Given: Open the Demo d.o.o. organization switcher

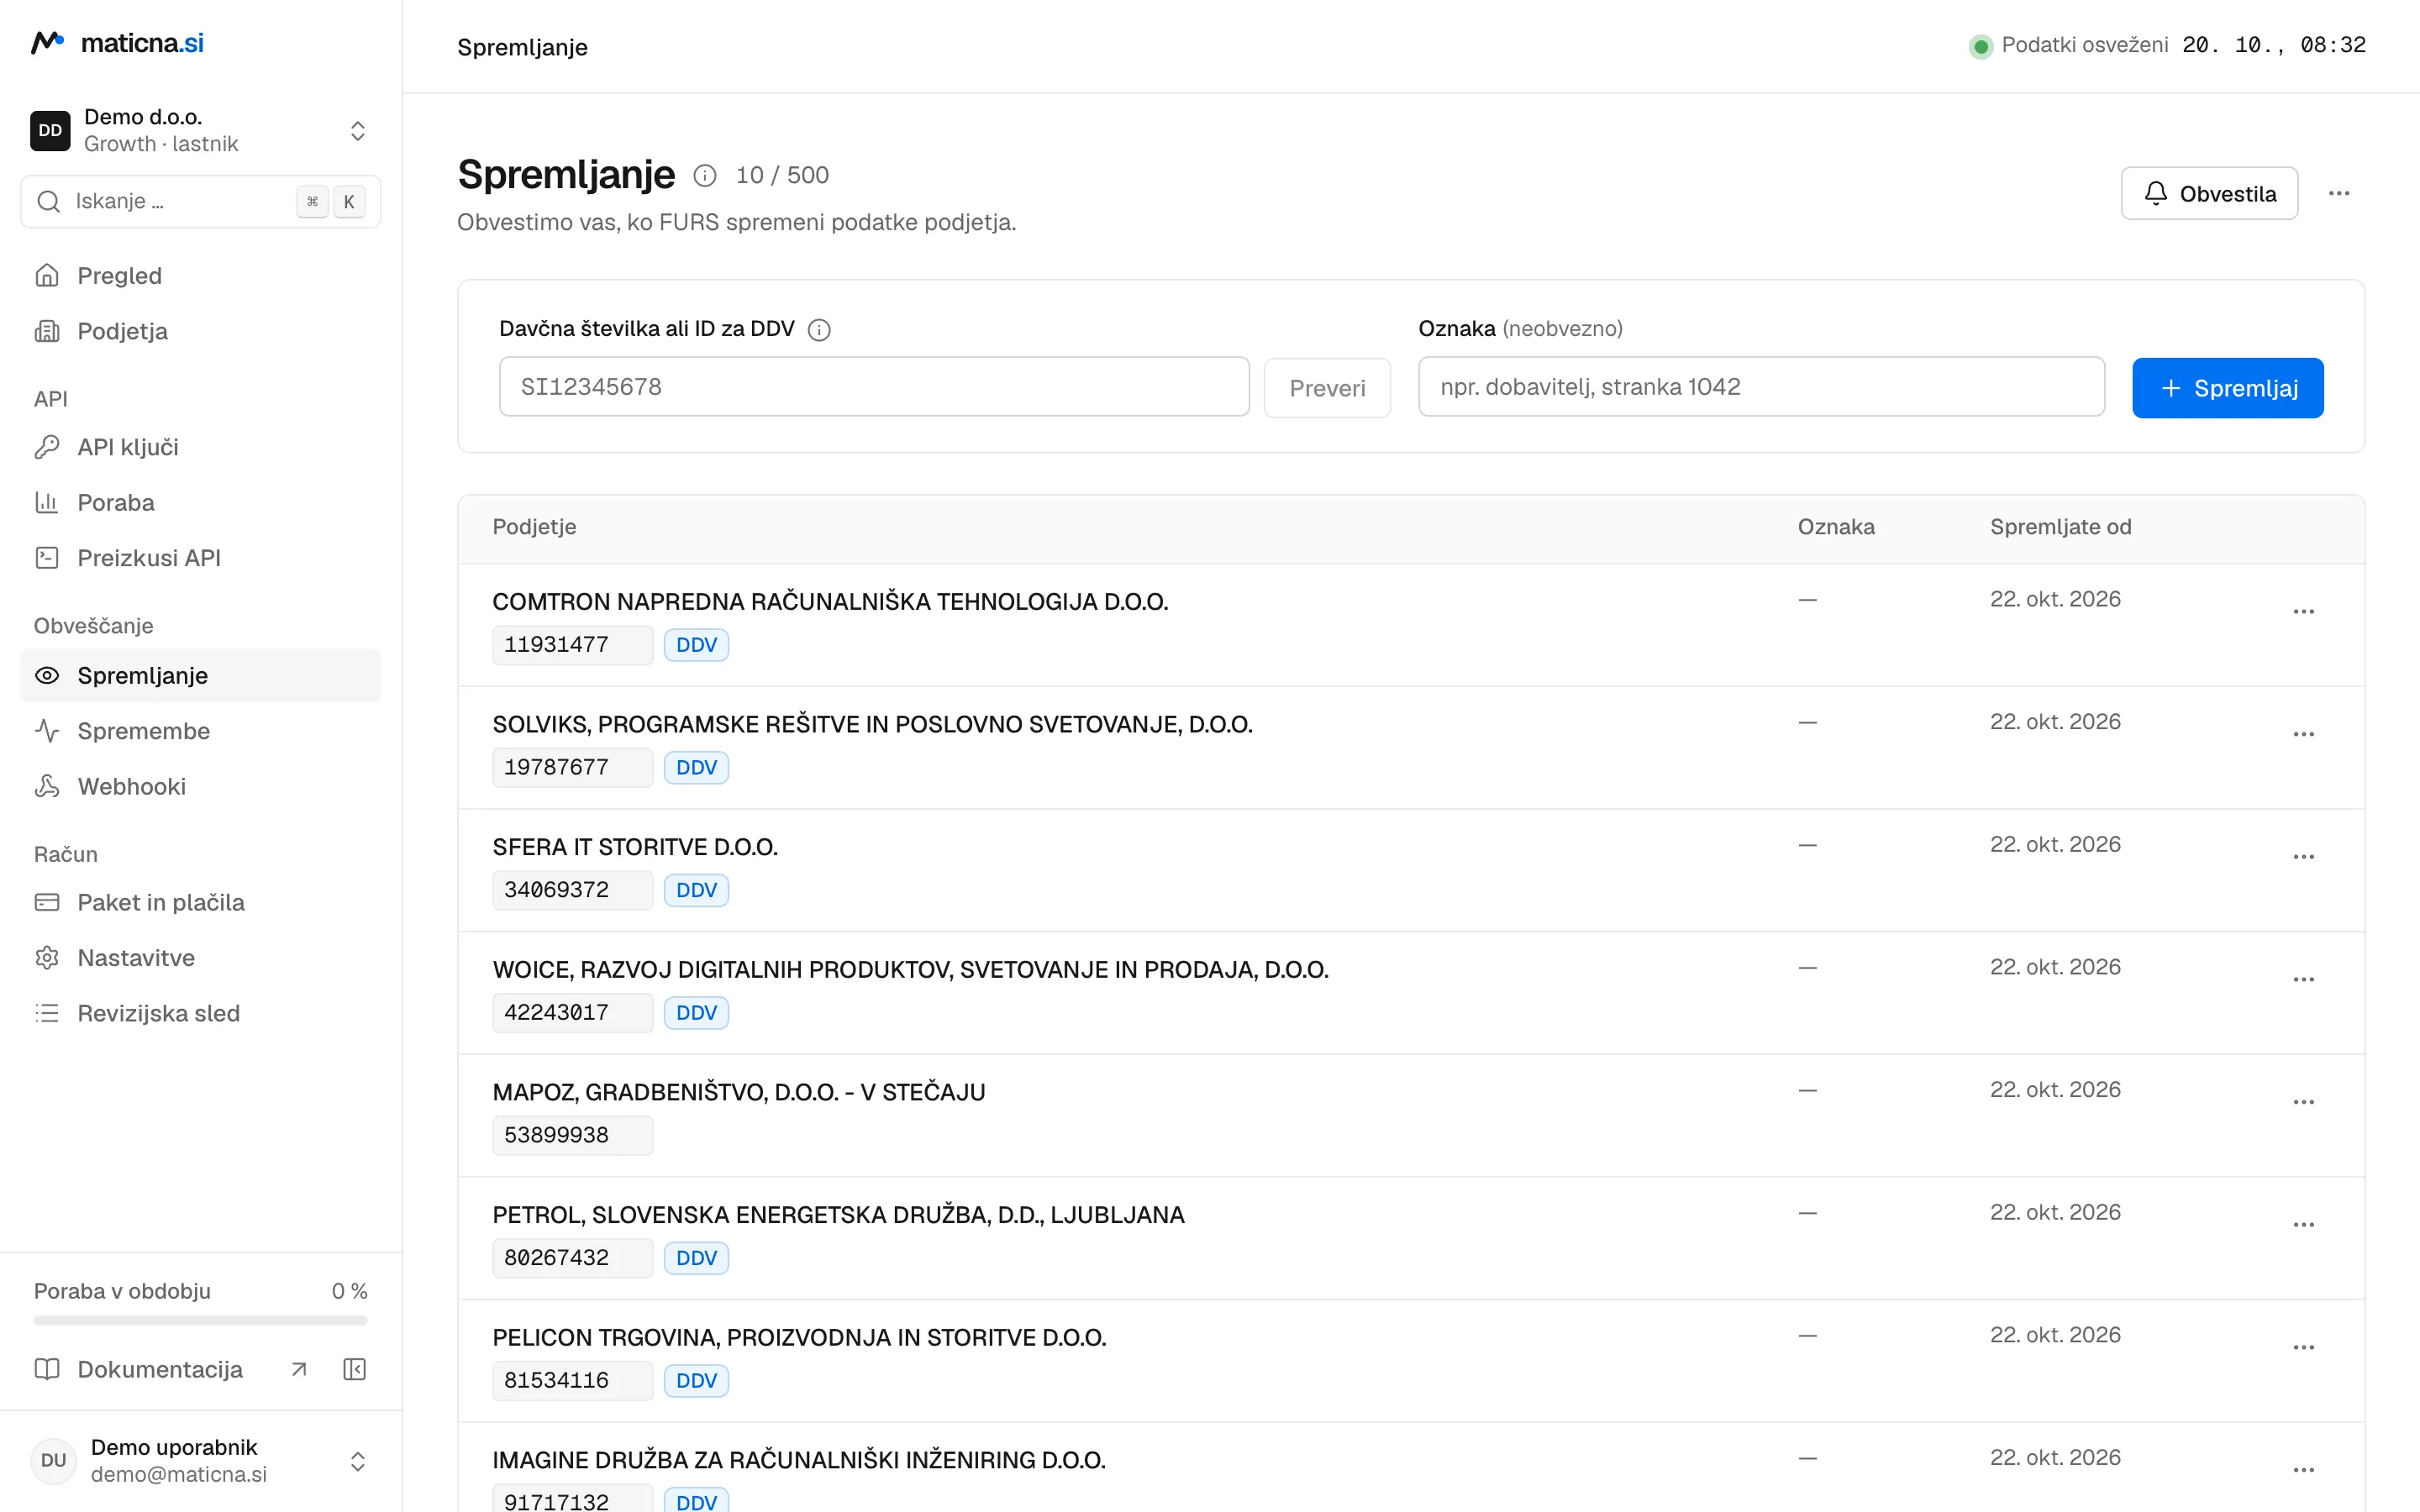Looking at the screenshot, I should pyautogui.click(x=200, y=130).
